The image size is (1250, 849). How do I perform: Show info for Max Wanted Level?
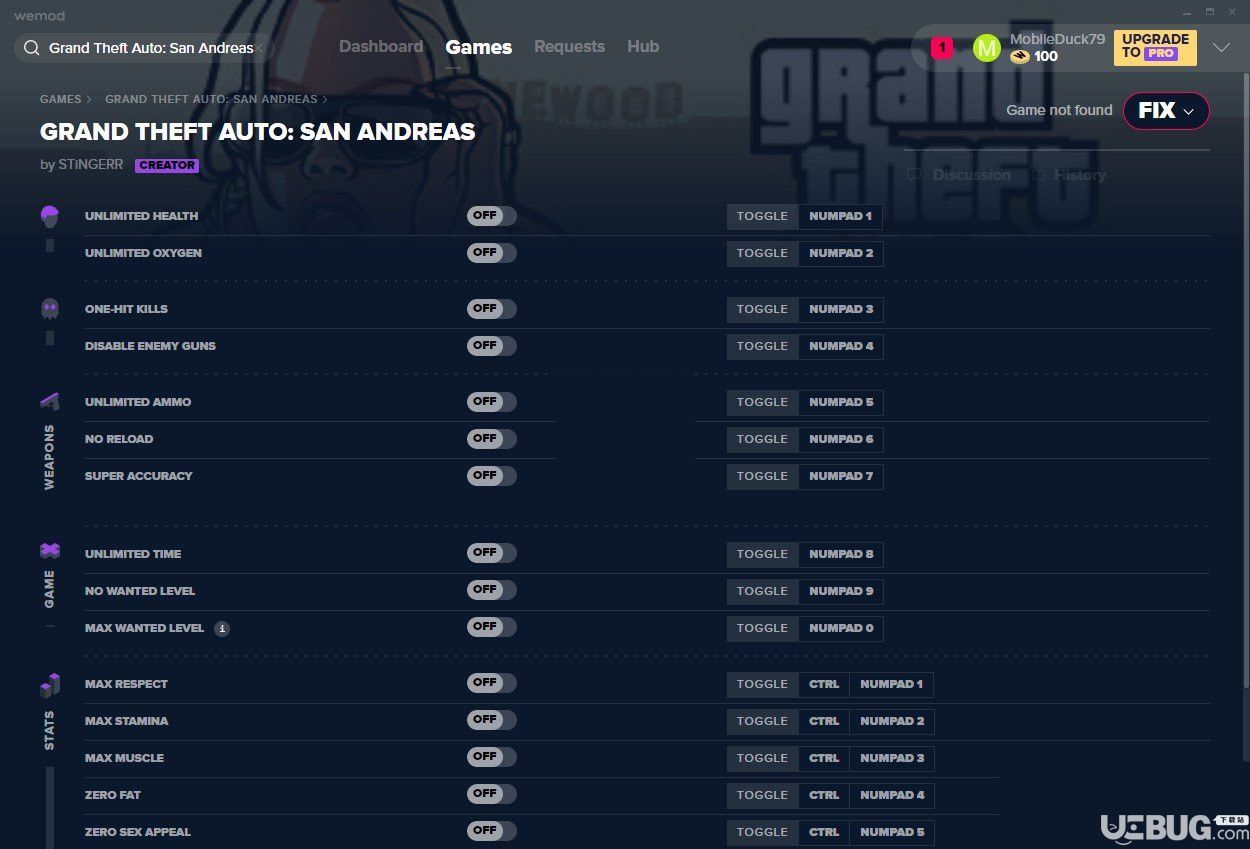click(222, 628)
